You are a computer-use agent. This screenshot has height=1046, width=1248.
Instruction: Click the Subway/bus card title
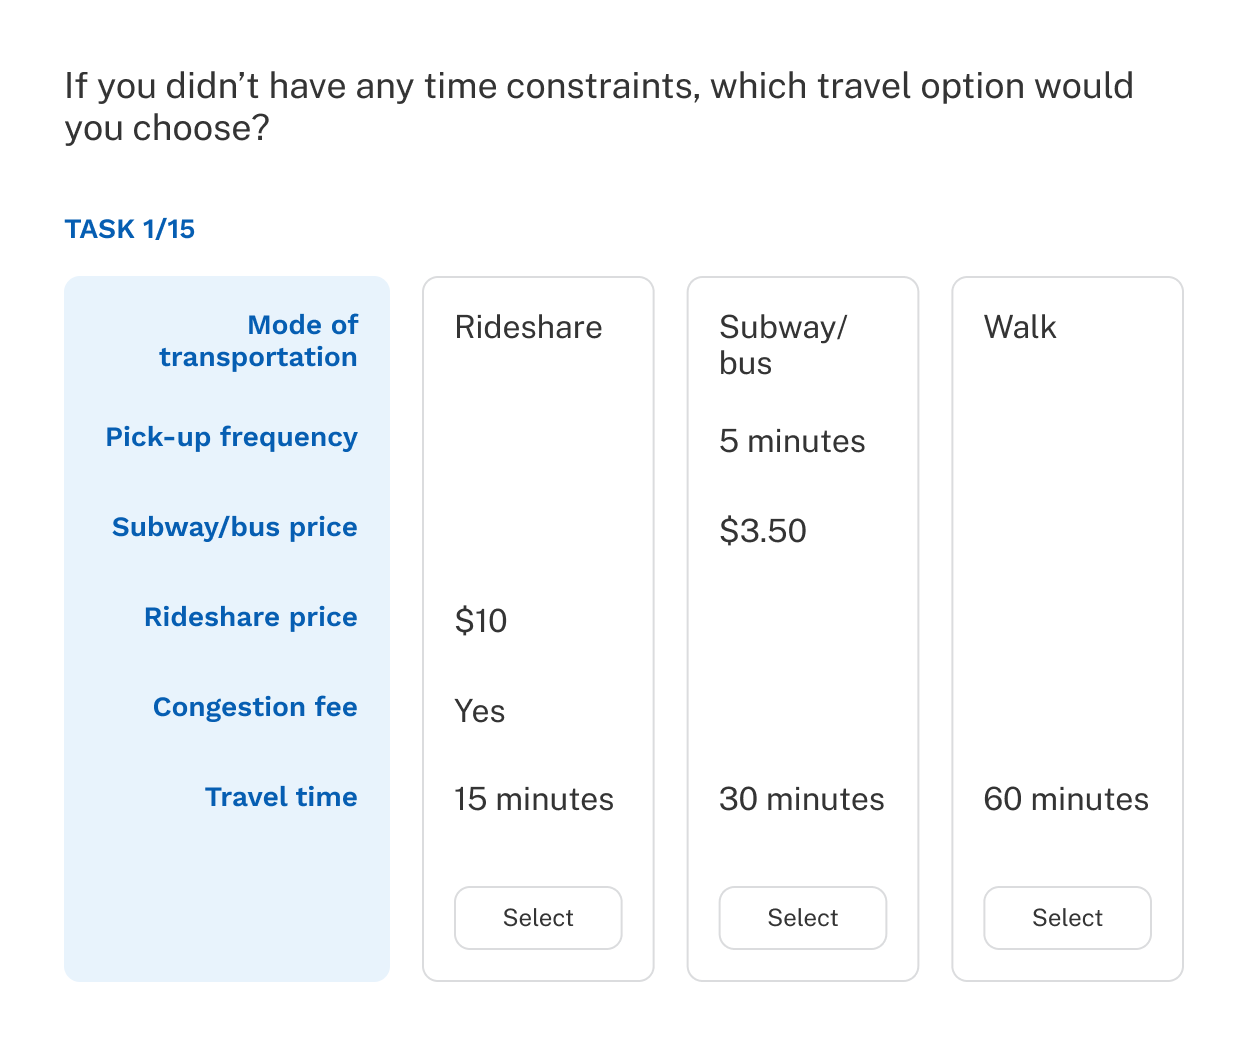[x=783, y=344]
